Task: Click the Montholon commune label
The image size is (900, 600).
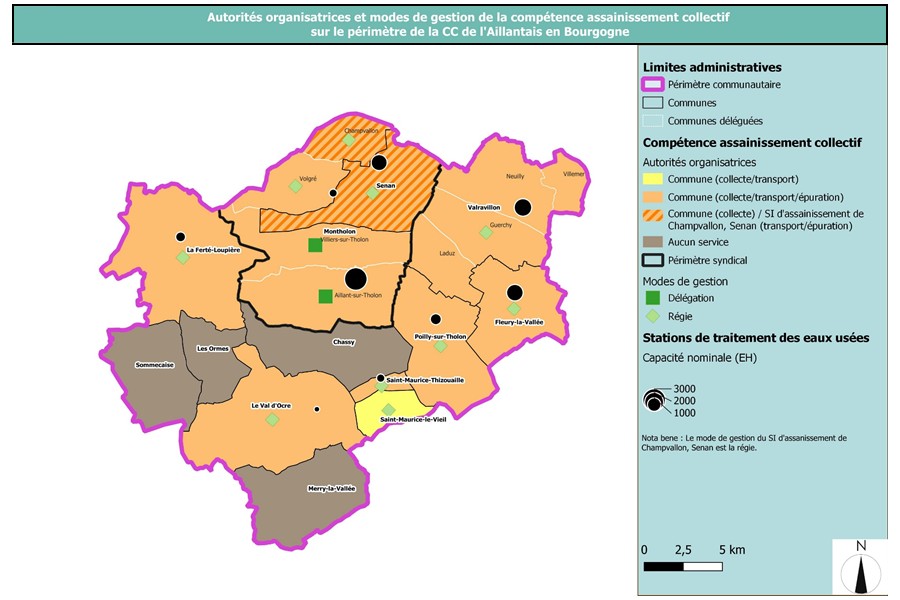Action: [x=340, y=231]
